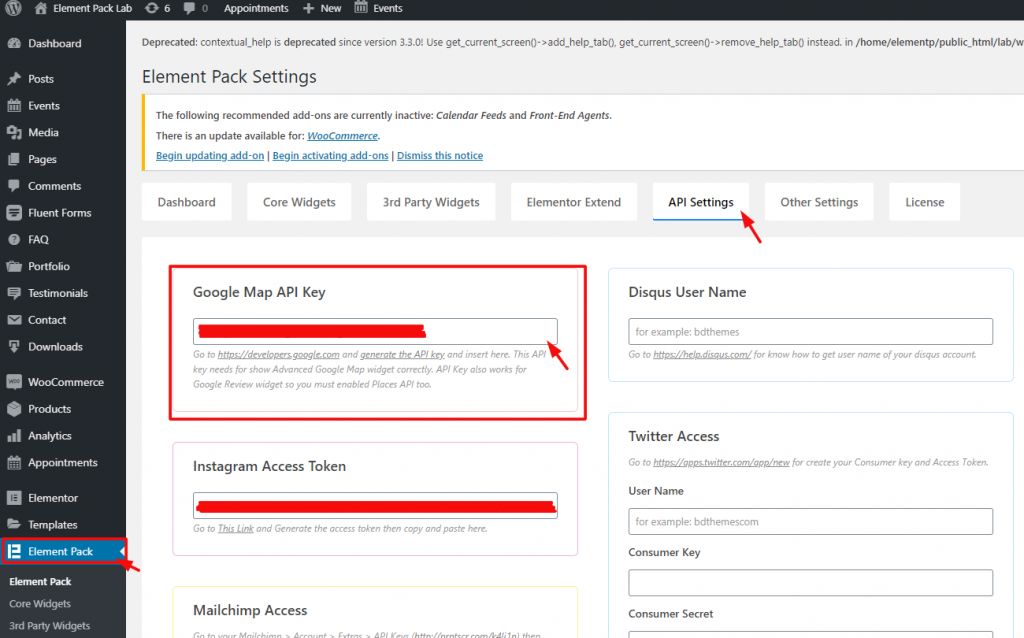
Task: Switch to the License tab
Action: point(924,202)
